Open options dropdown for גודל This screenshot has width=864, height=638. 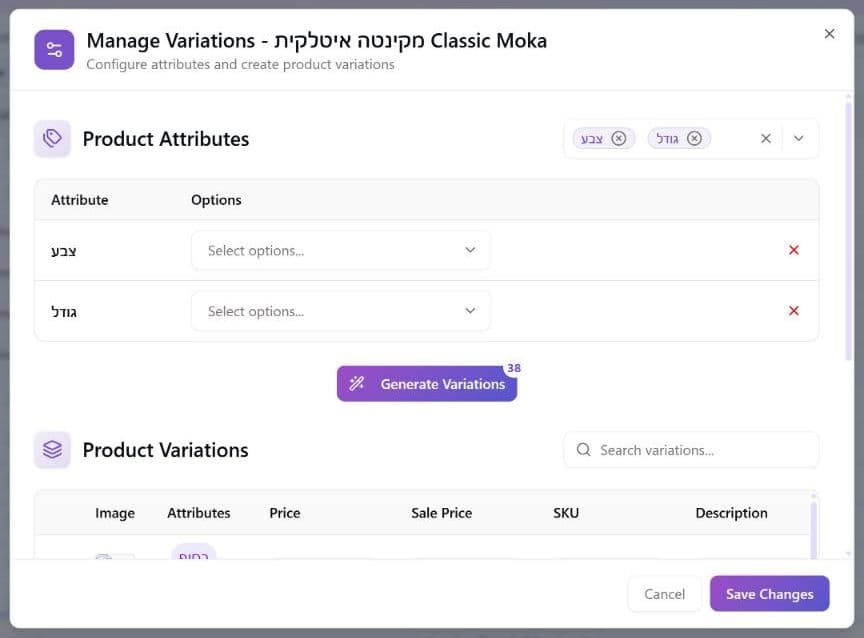(x=341, y=311)
